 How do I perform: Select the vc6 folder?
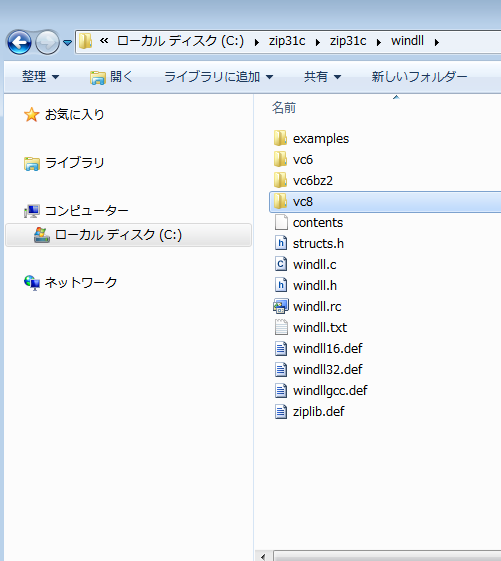303,160
